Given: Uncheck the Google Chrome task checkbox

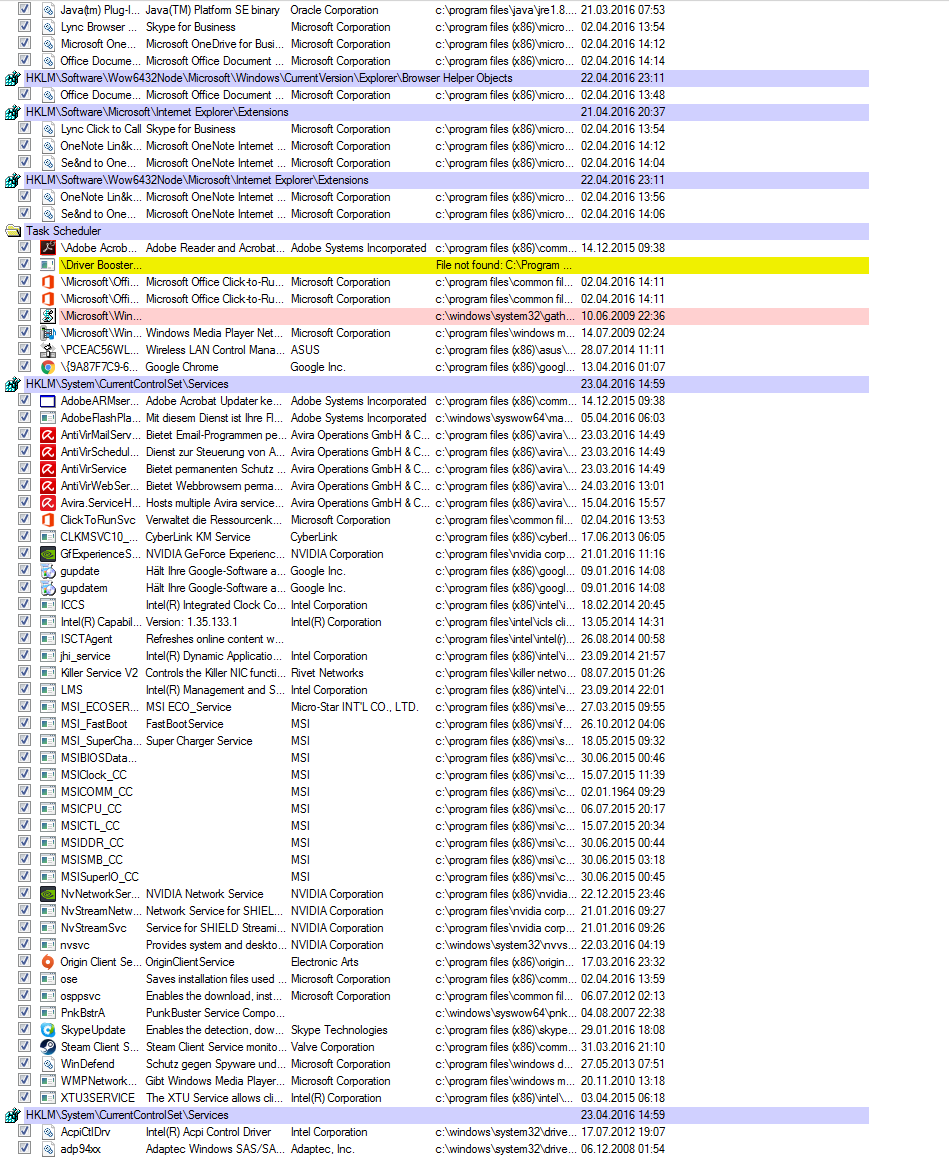Looking at the screenshot, I should (24, 366).
